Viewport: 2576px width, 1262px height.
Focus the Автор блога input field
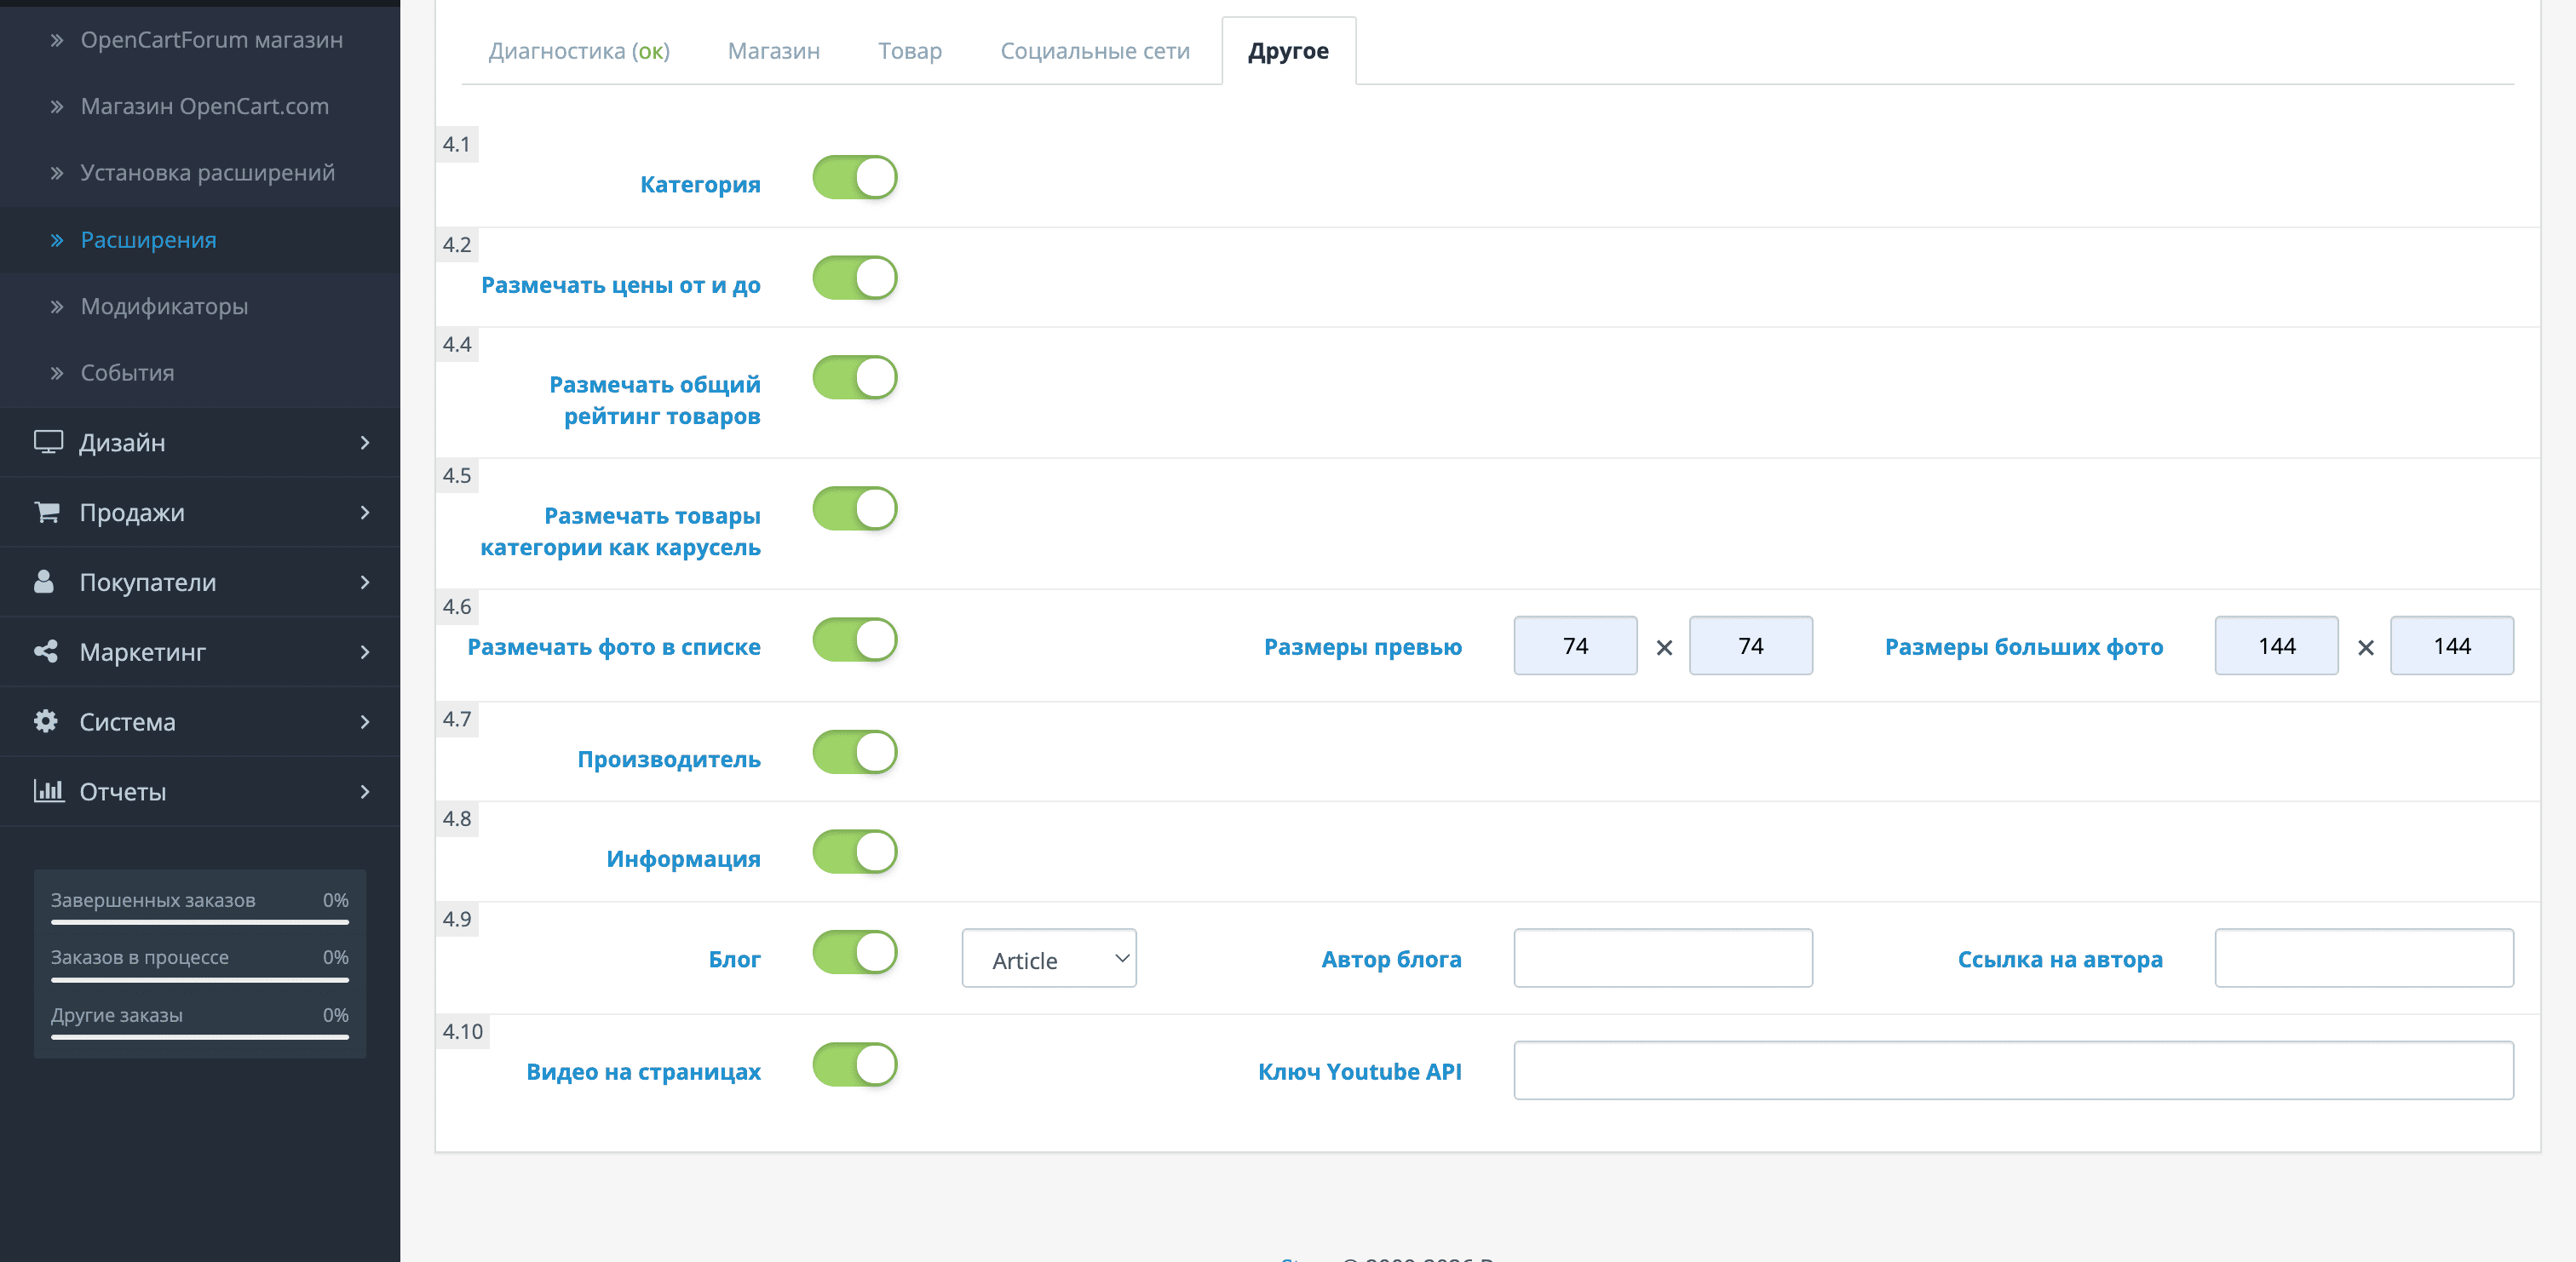[x=1662, y=958]
